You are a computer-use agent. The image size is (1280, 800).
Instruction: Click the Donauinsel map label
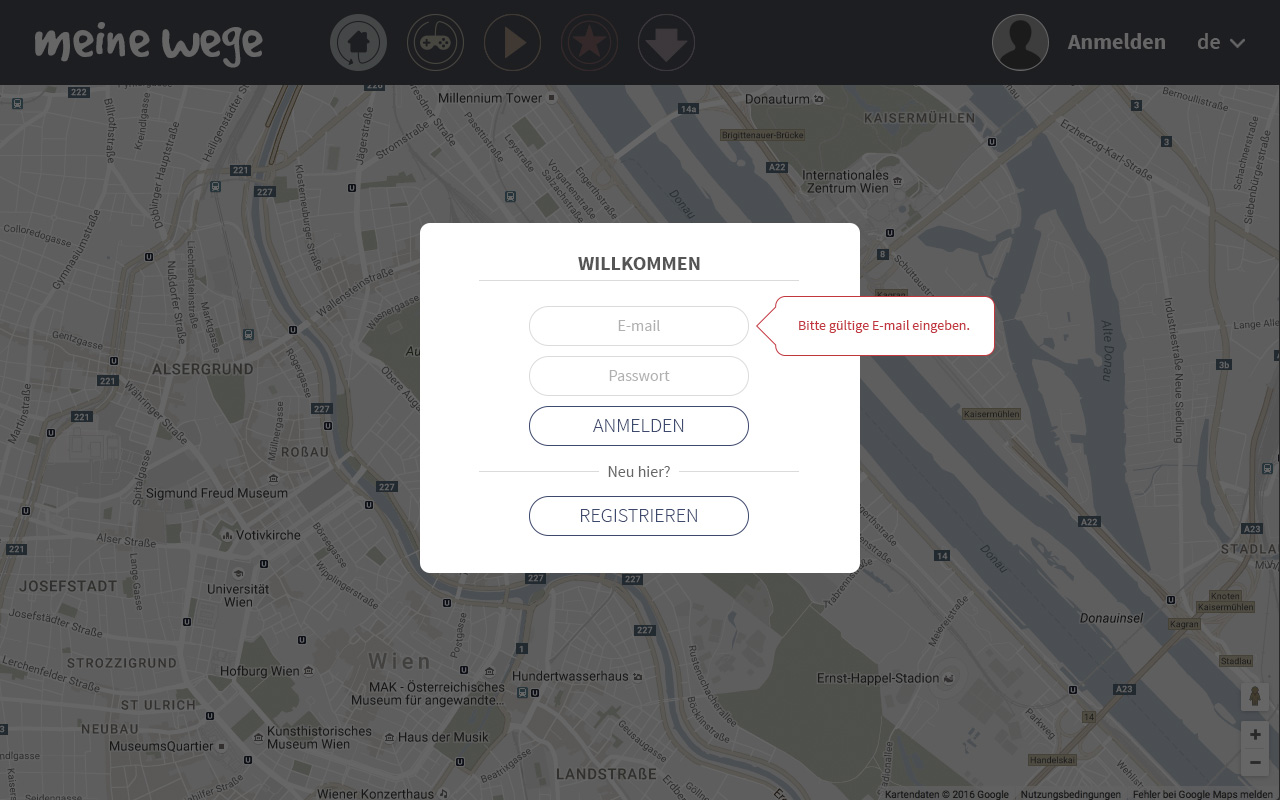(x=1111, y=618)
